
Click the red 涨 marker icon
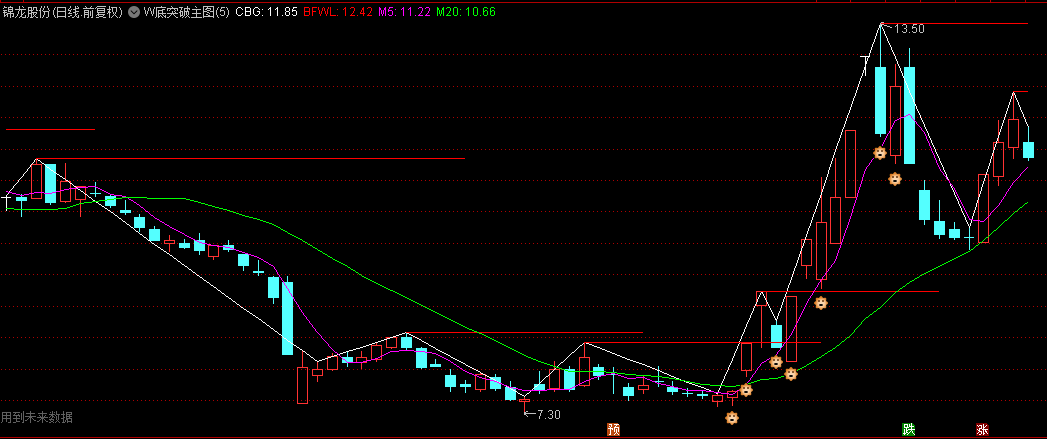(982, 429)
